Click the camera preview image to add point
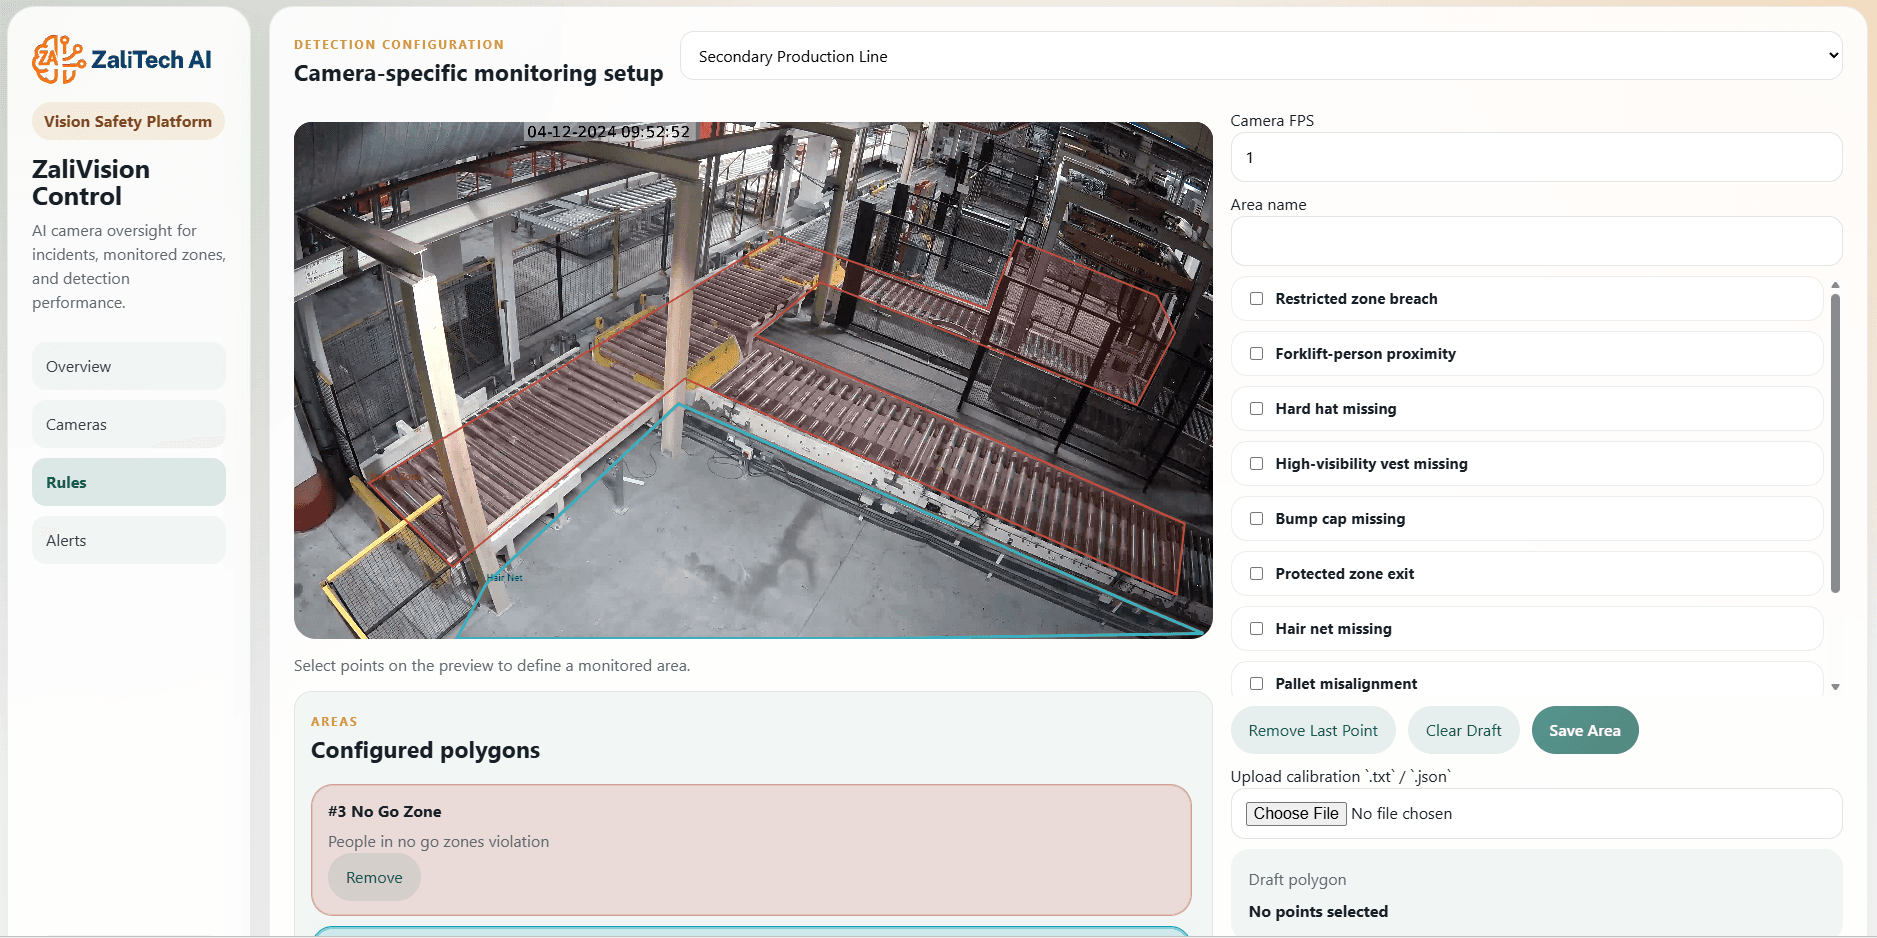Image resolution: width=1877 pixels, height=938 pixels. pos(753,380)
